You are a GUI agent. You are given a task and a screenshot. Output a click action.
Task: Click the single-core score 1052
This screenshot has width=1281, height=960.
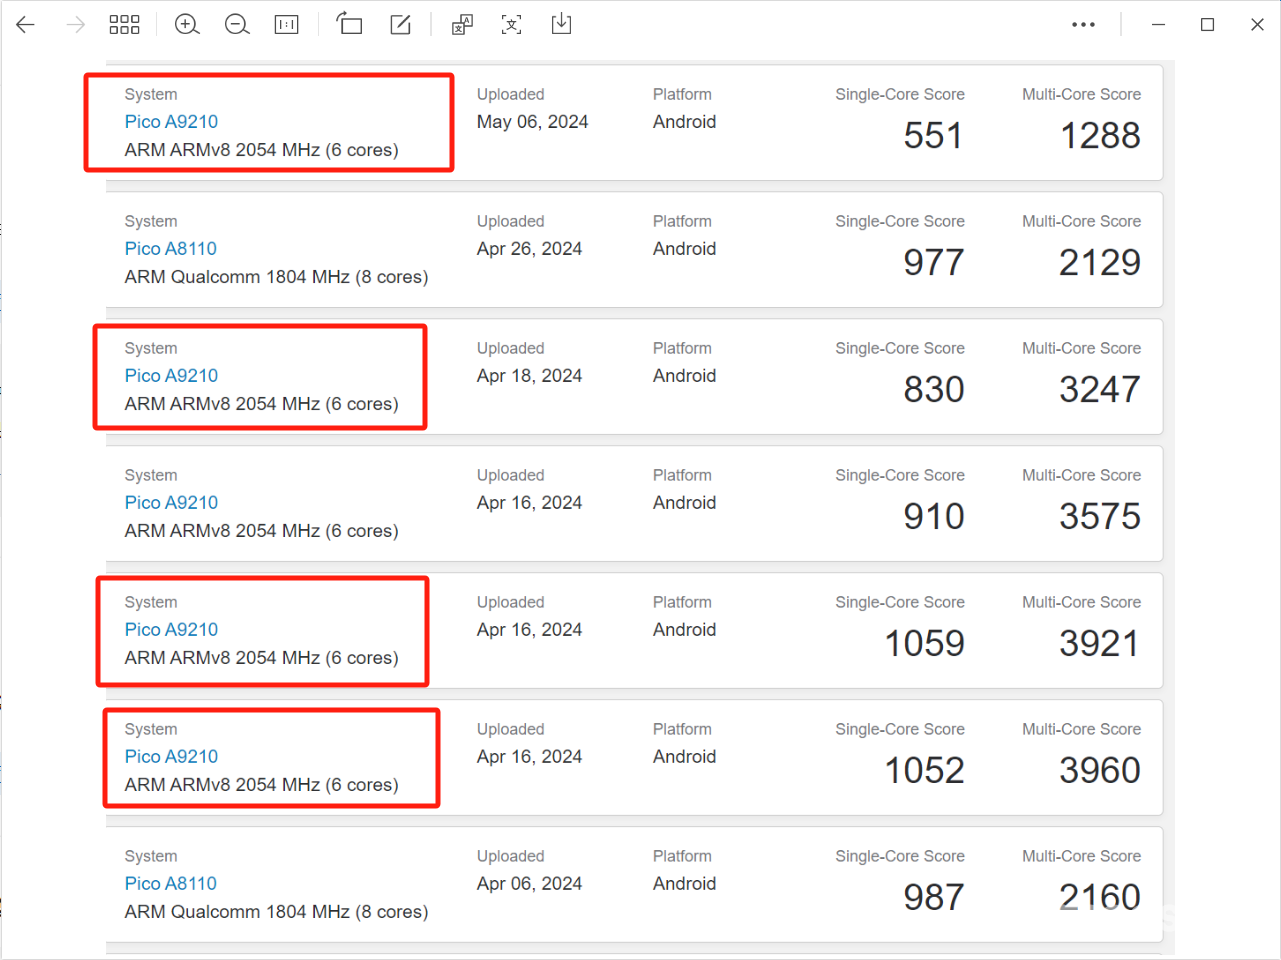[x=925, y=771]
